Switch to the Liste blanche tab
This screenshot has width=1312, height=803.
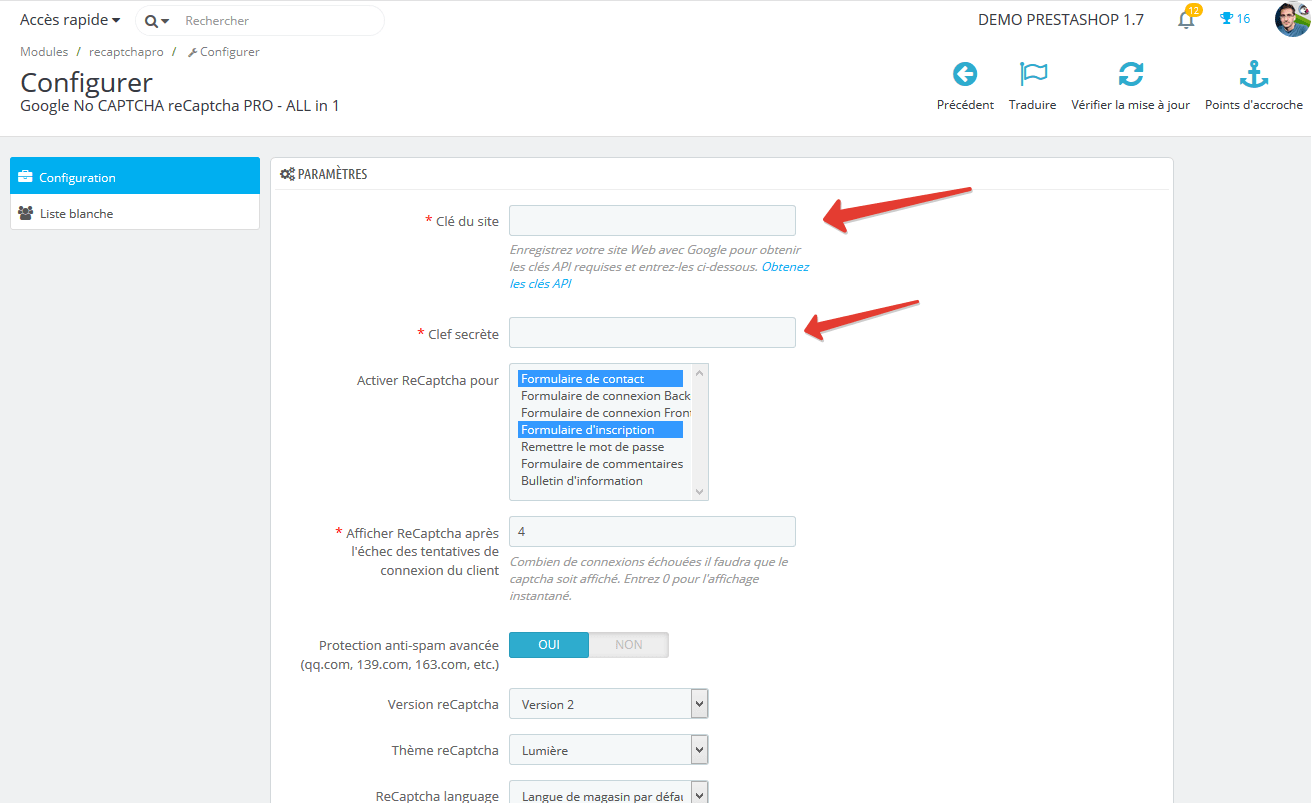pyautogui.click(x=135, y=213)
